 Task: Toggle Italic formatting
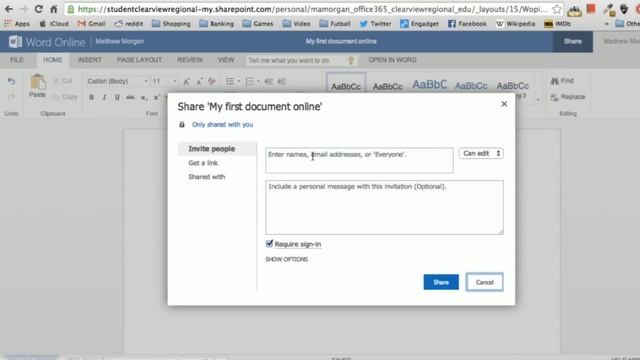click(104, 98)
